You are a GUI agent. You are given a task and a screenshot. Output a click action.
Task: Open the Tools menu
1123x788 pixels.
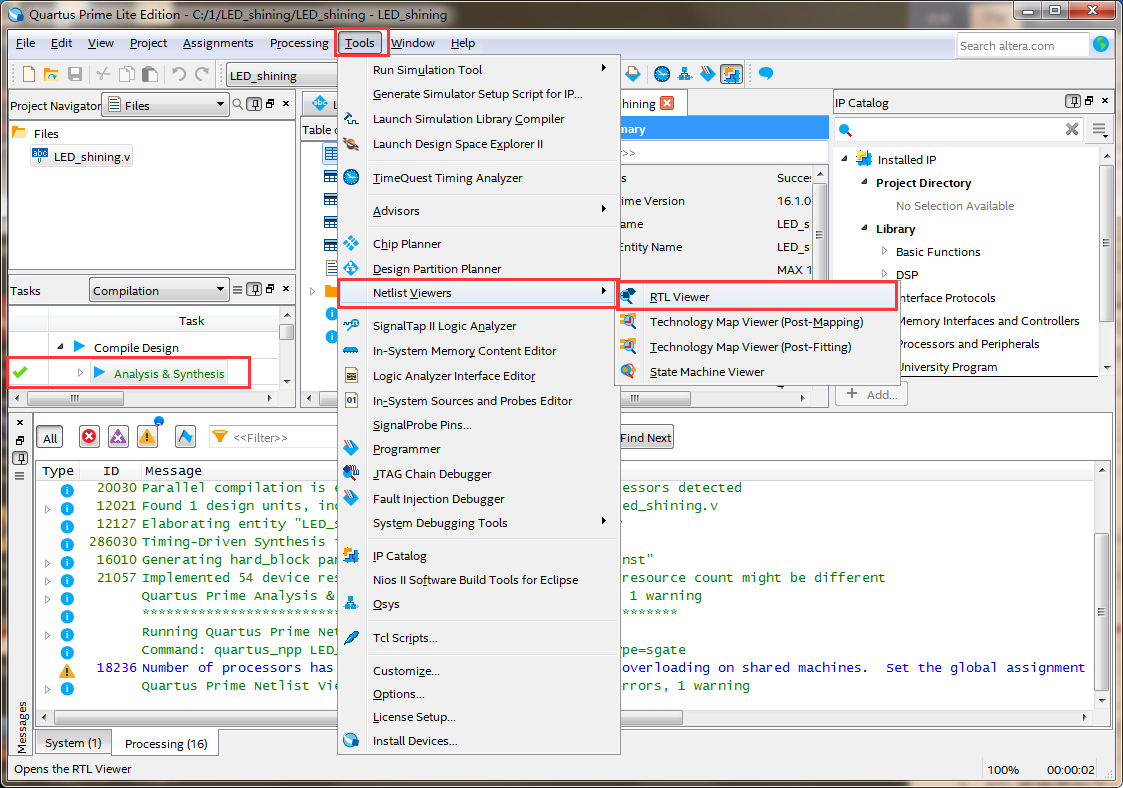click(360, 43)
